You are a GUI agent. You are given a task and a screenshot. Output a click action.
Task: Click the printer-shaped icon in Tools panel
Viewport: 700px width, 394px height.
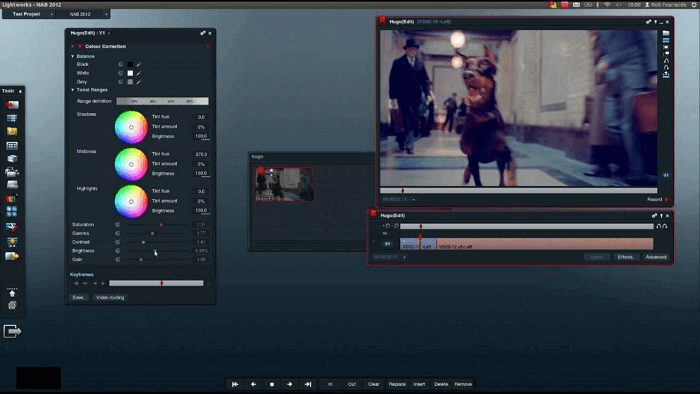click(x=12, y=172)
